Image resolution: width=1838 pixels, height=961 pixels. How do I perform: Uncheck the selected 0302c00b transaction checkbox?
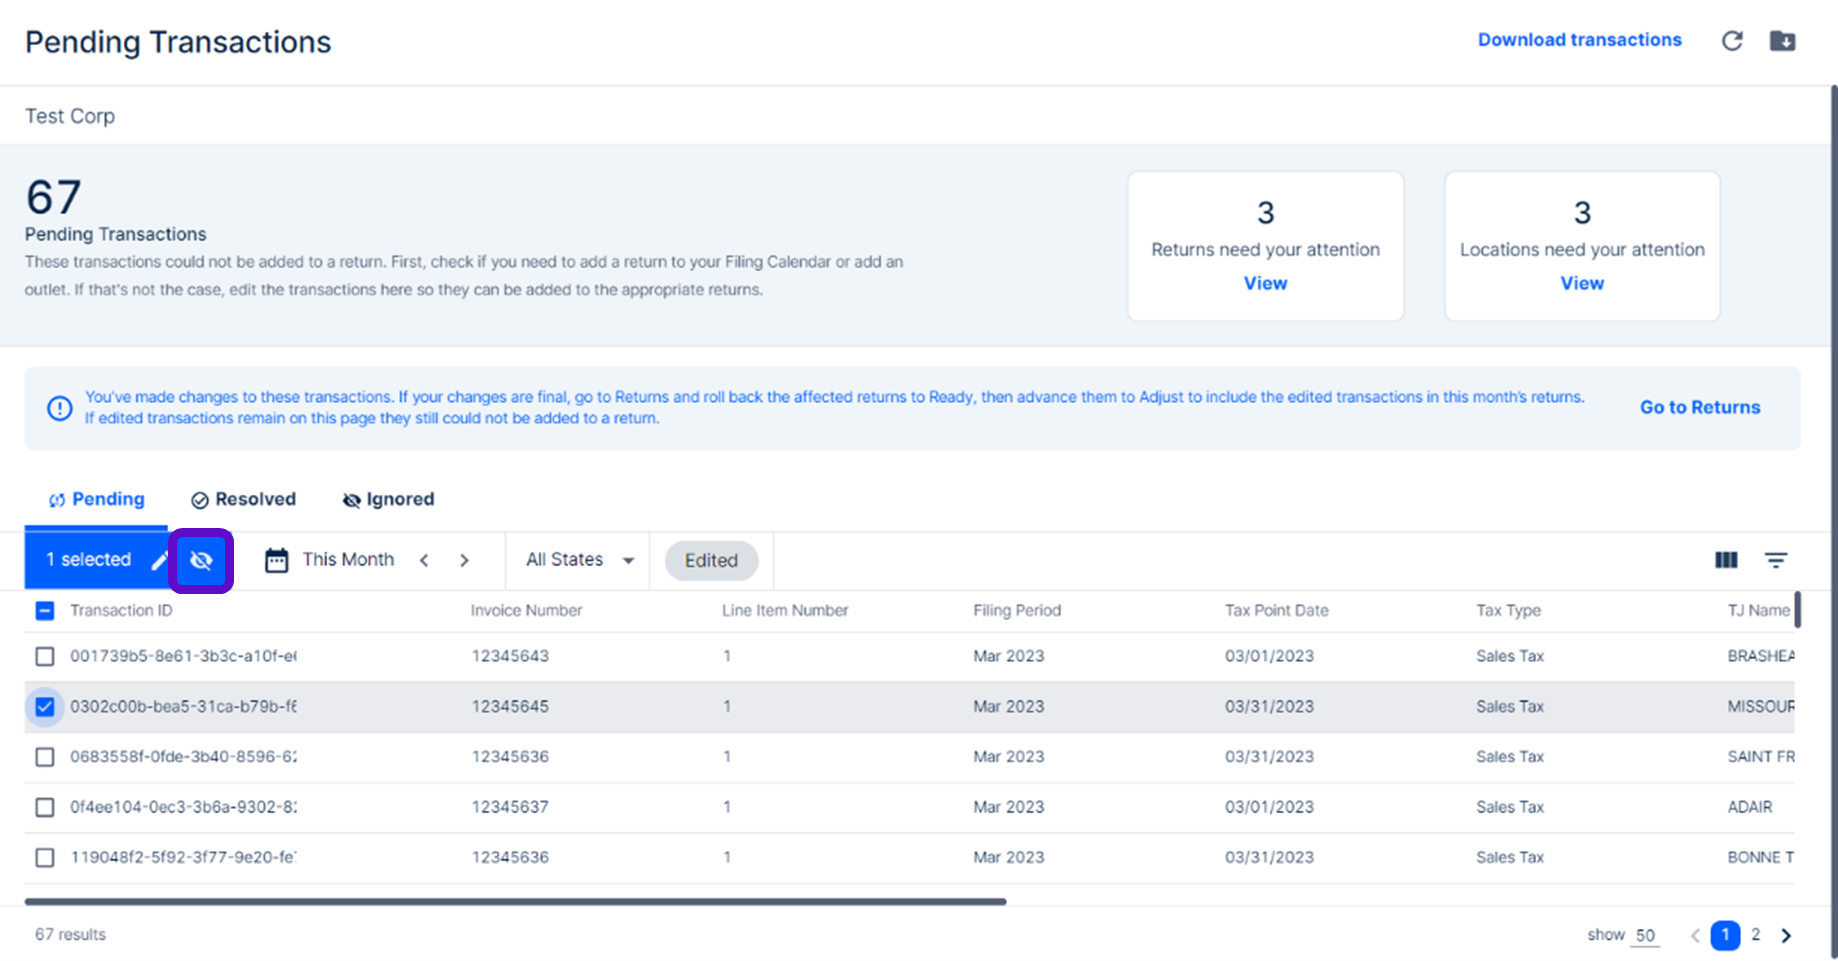45,707
